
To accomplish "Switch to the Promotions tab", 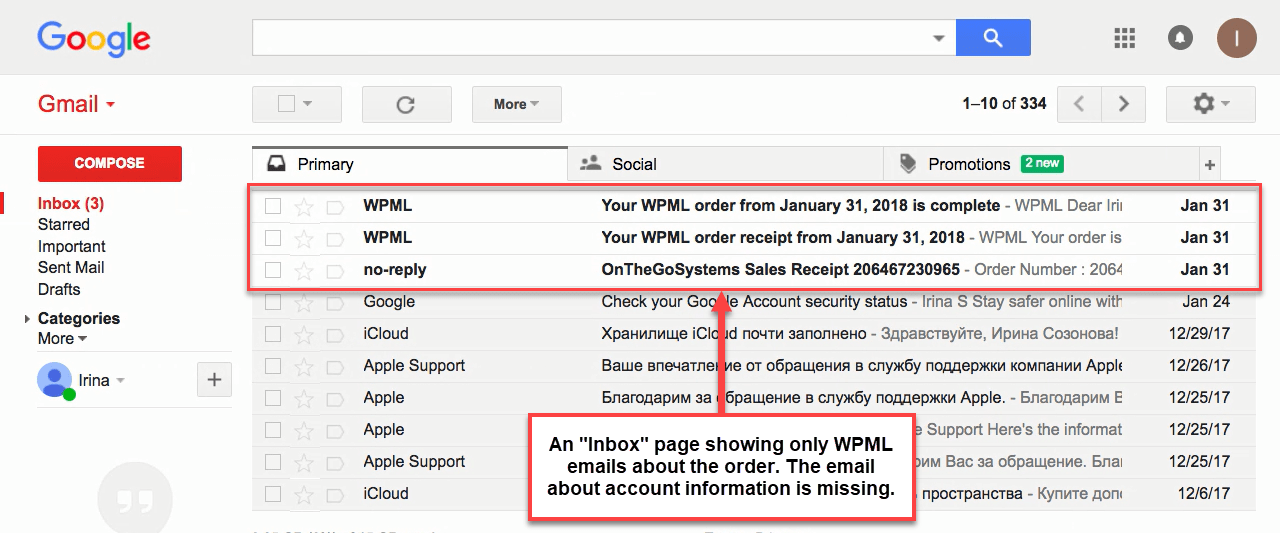I will [x=1041, y=164].
